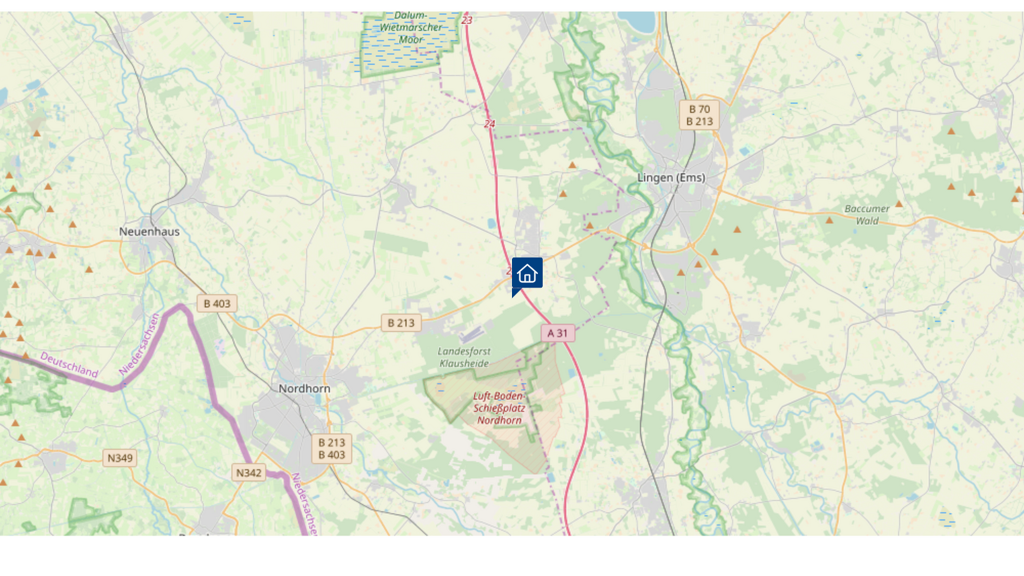This screenshot has width=1024, height=576.
Task: Select the N349 road shield
Action: pyautogui.click(x=120, y=458)
